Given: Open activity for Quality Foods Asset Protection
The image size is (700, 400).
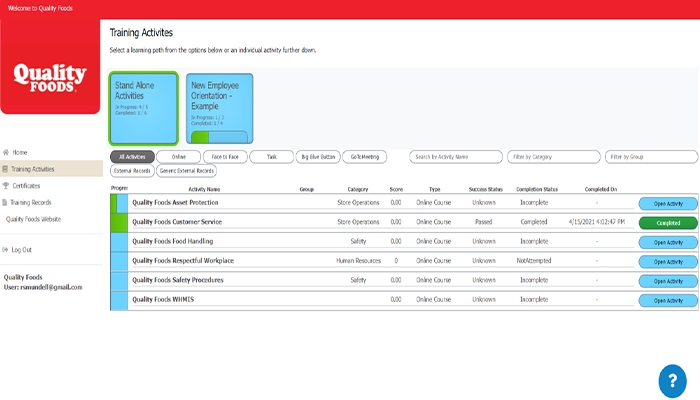Looking at the screenshot, I should (x=667, y=204).
